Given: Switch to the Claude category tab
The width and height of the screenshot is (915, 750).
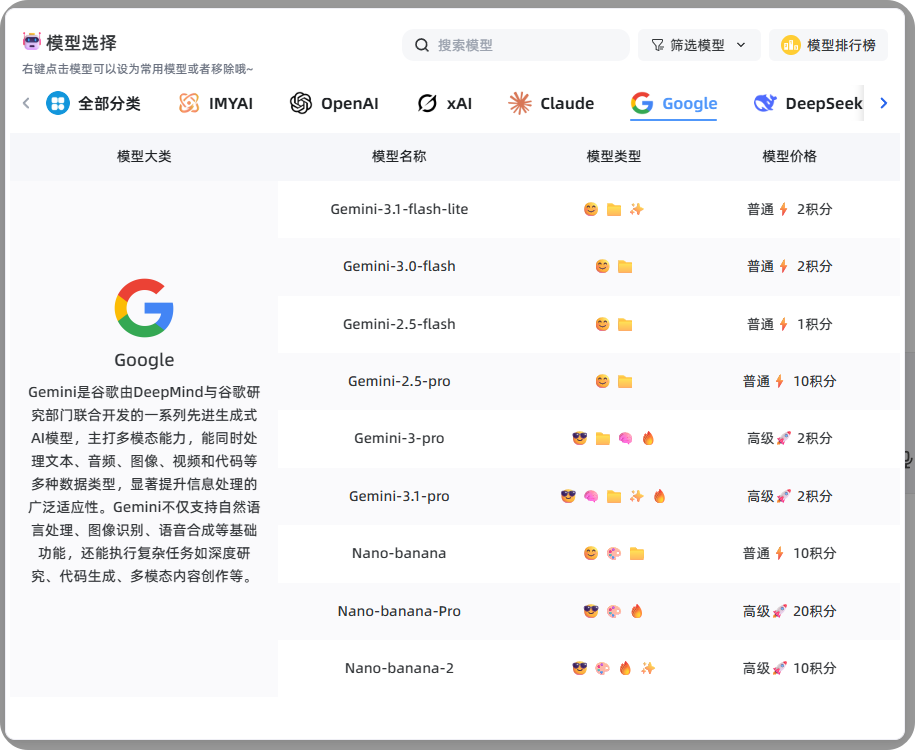Looking at the screenshot, I should click(x=551, y=103).
